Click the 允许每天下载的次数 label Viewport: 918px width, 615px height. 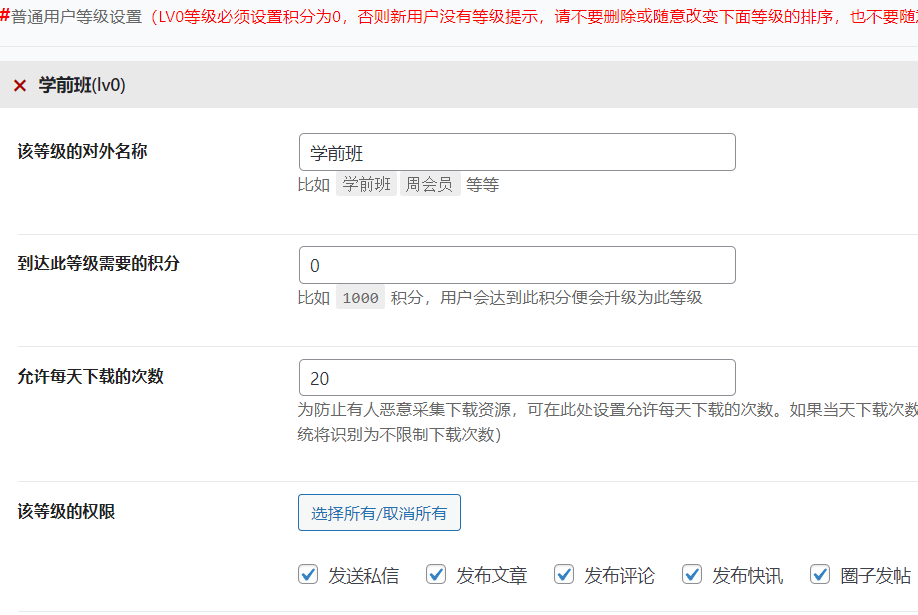click(91, 376)
